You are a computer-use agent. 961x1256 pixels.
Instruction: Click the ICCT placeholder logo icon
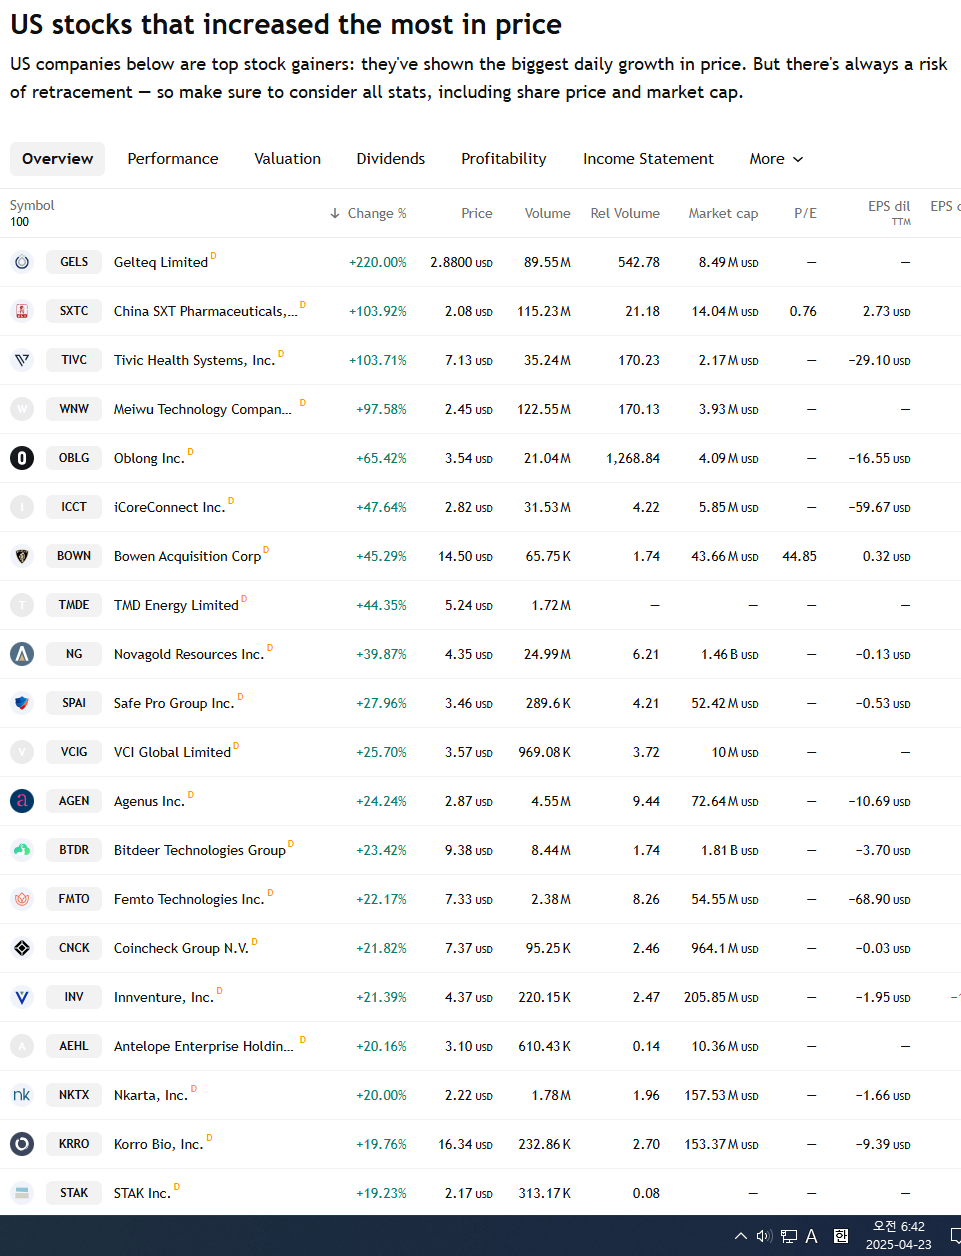click(x=22, y=507)
